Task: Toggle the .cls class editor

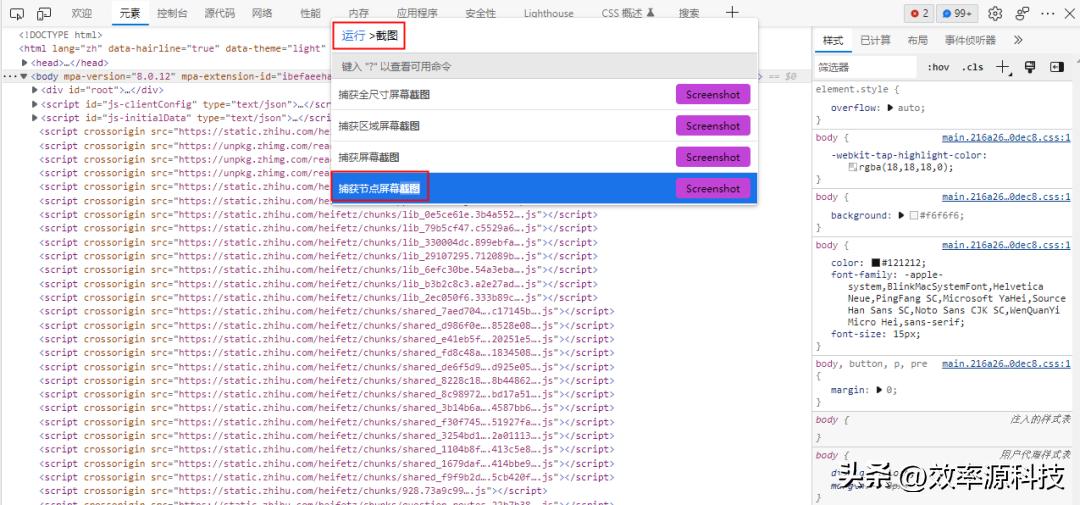Action: [973, 68]
